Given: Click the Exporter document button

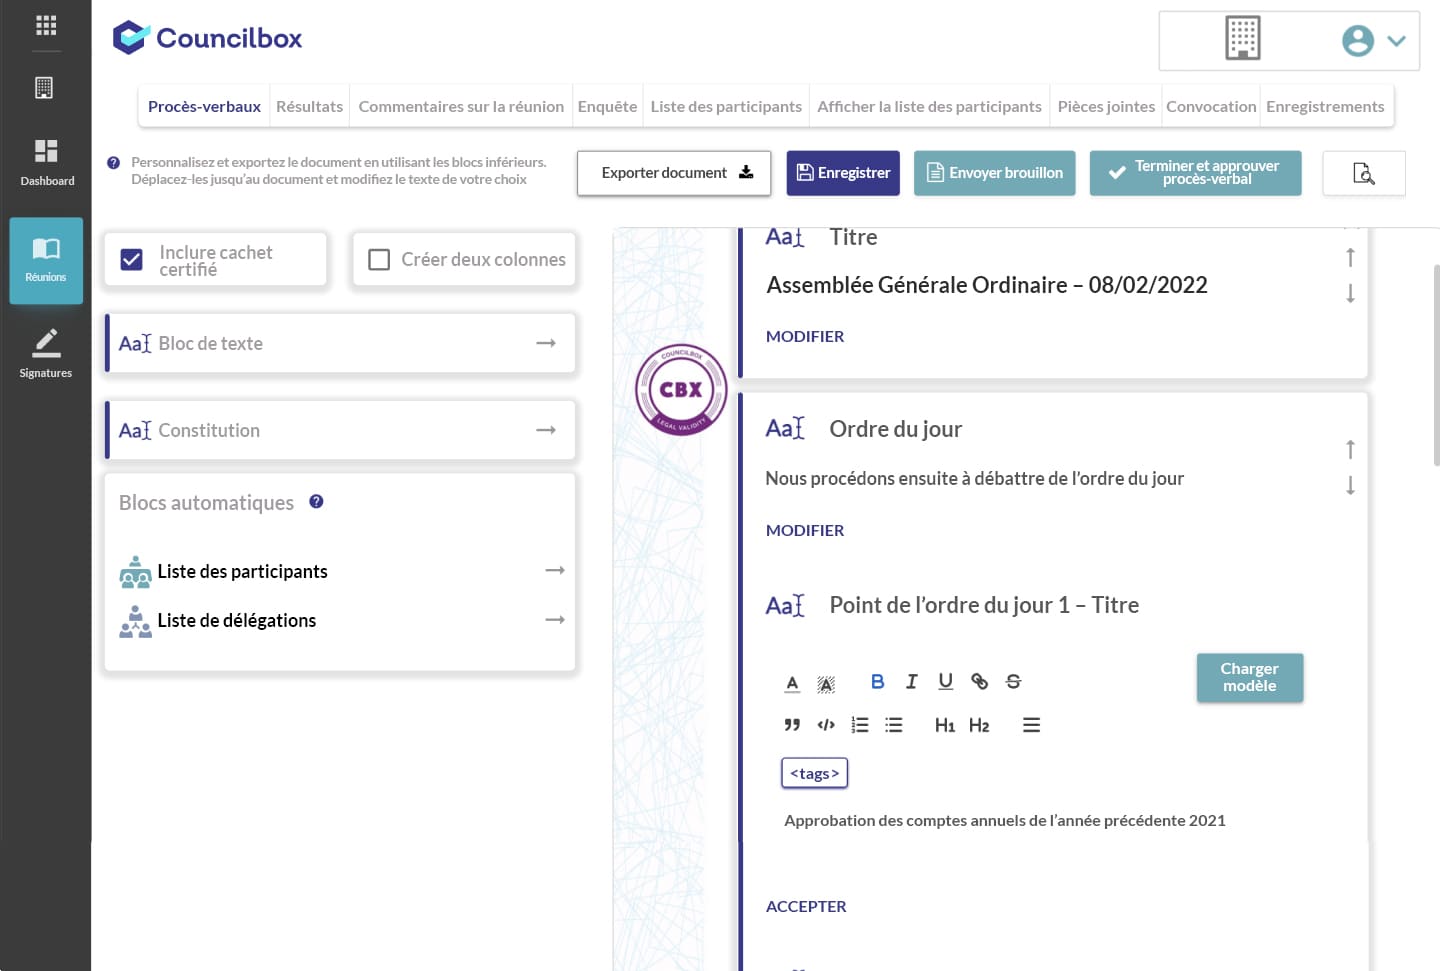Looking at the screenshot, I should [674, 173].
